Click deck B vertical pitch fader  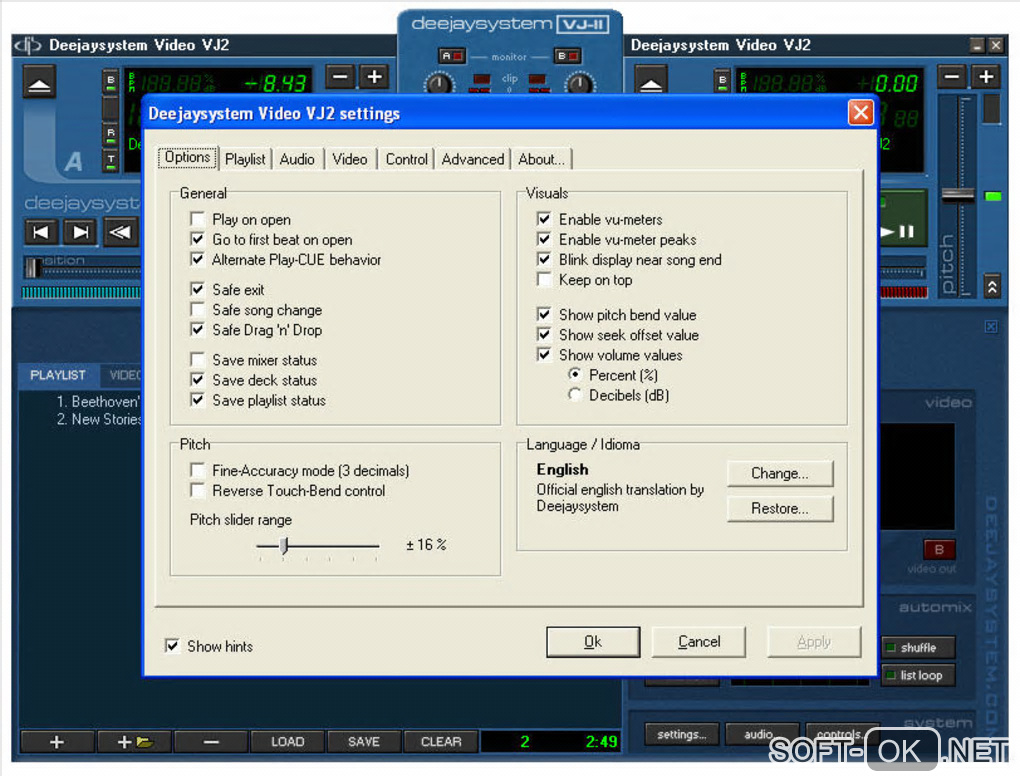click(958, 194)
